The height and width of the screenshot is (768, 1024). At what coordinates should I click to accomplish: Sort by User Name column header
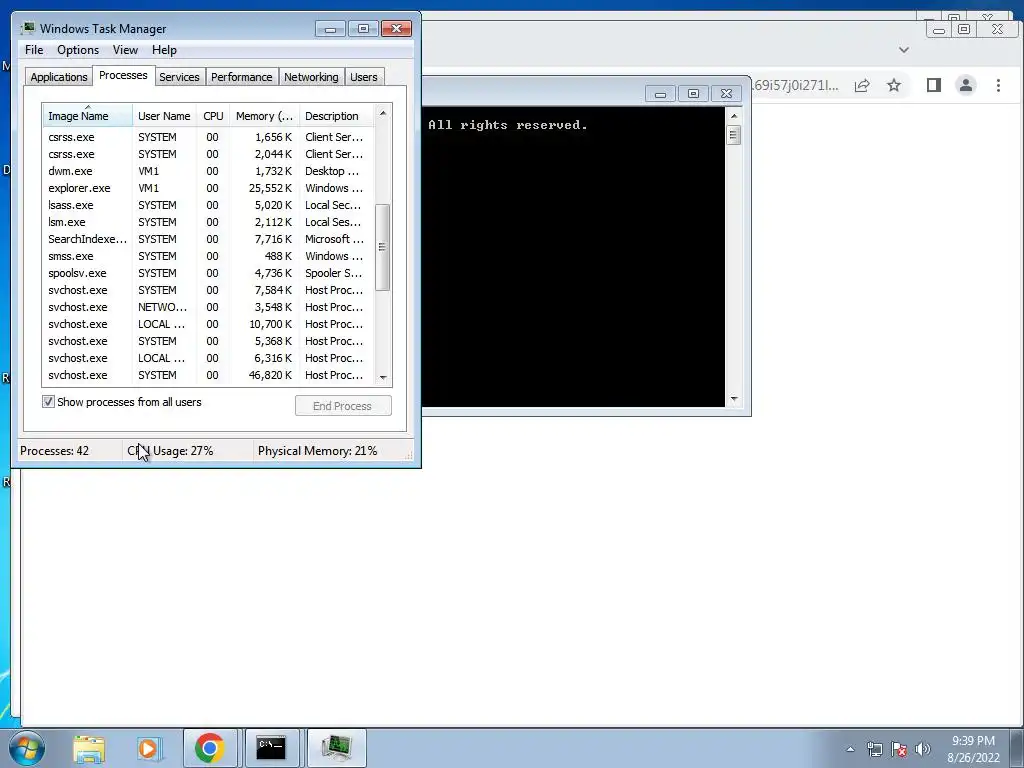164,116
